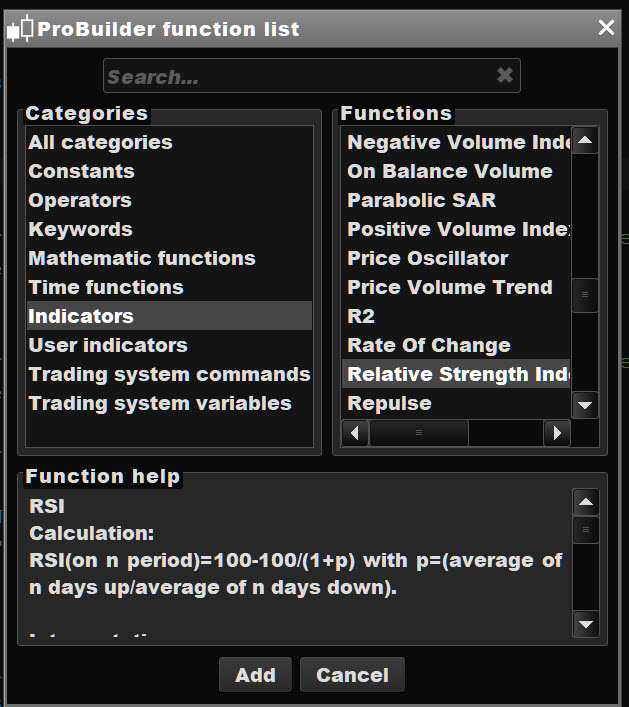Choose Trading system commands category

click(169, 374)
